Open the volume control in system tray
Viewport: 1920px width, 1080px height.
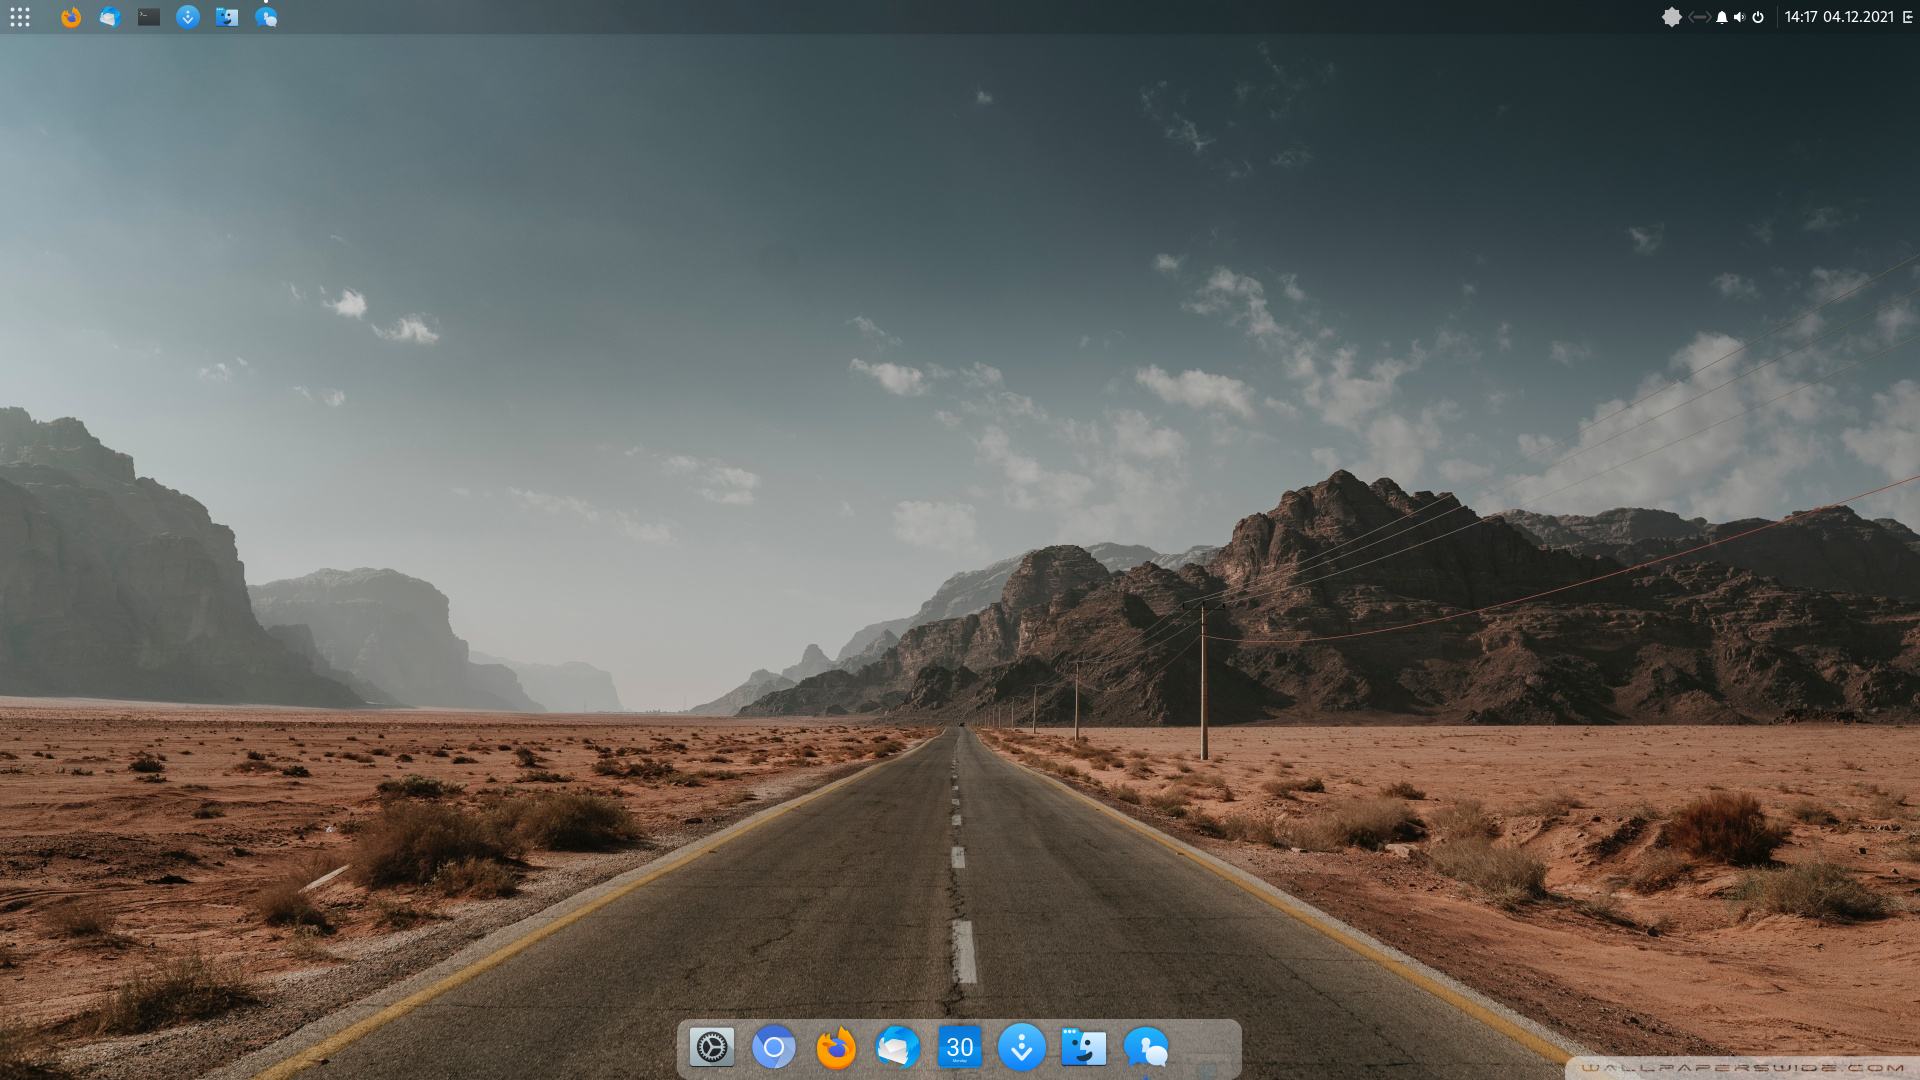point(1740,17)
